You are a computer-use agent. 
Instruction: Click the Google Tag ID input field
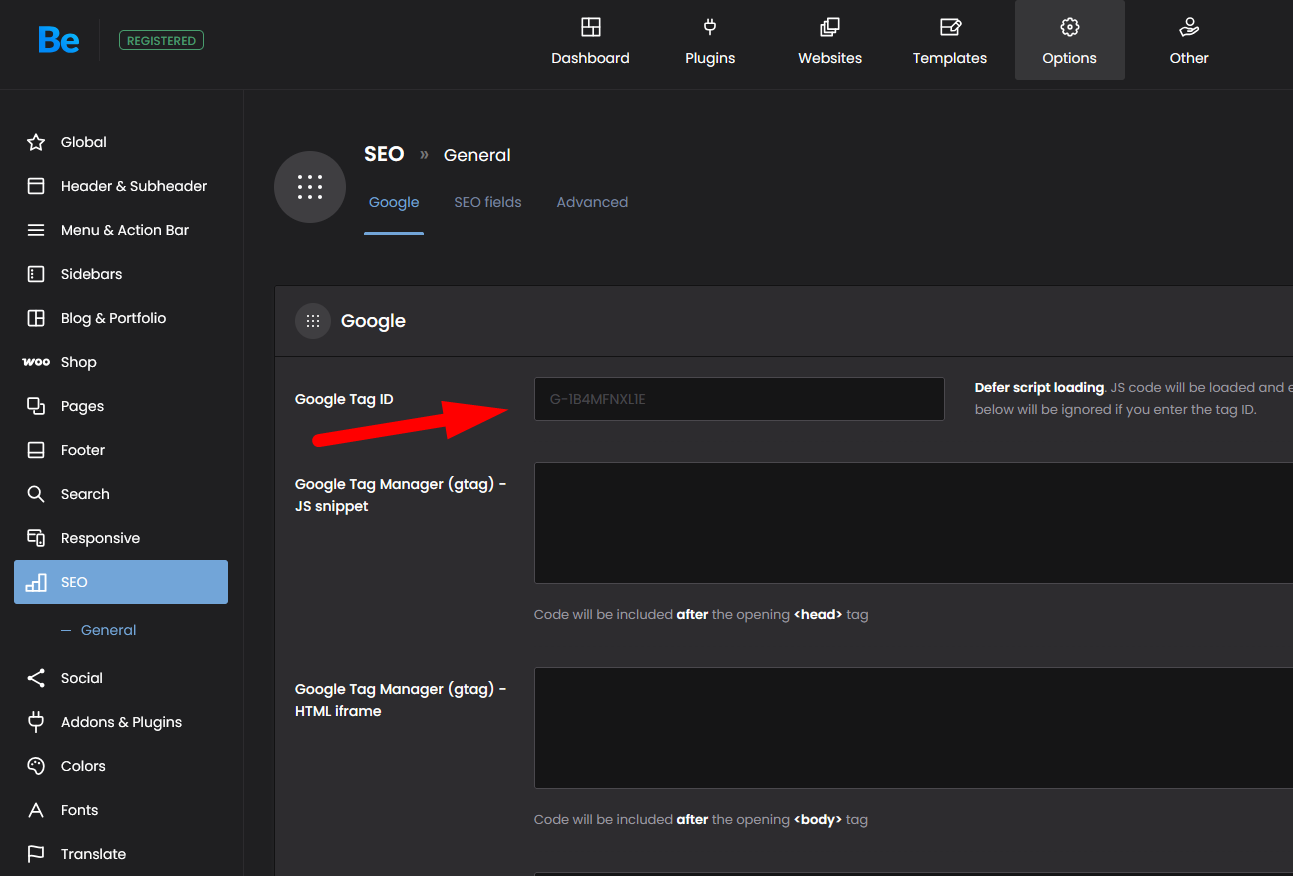pos(739,399)
